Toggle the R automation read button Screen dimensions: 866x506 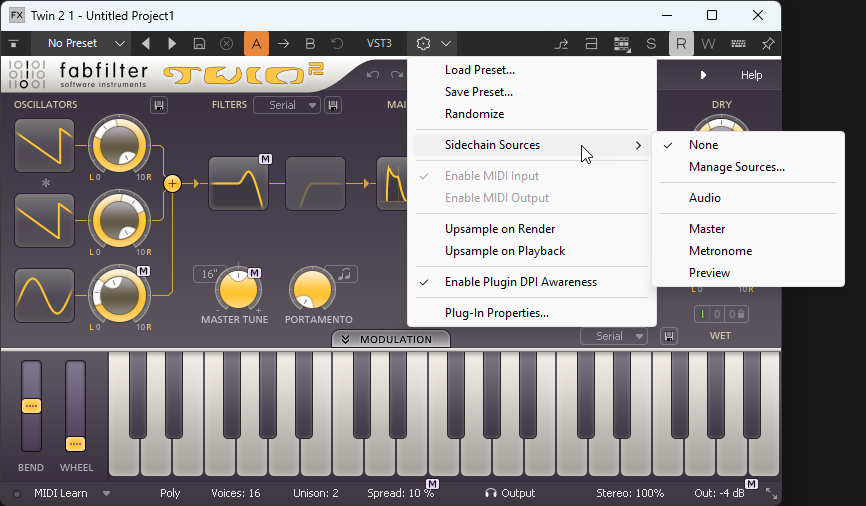(x=681, y=44)
